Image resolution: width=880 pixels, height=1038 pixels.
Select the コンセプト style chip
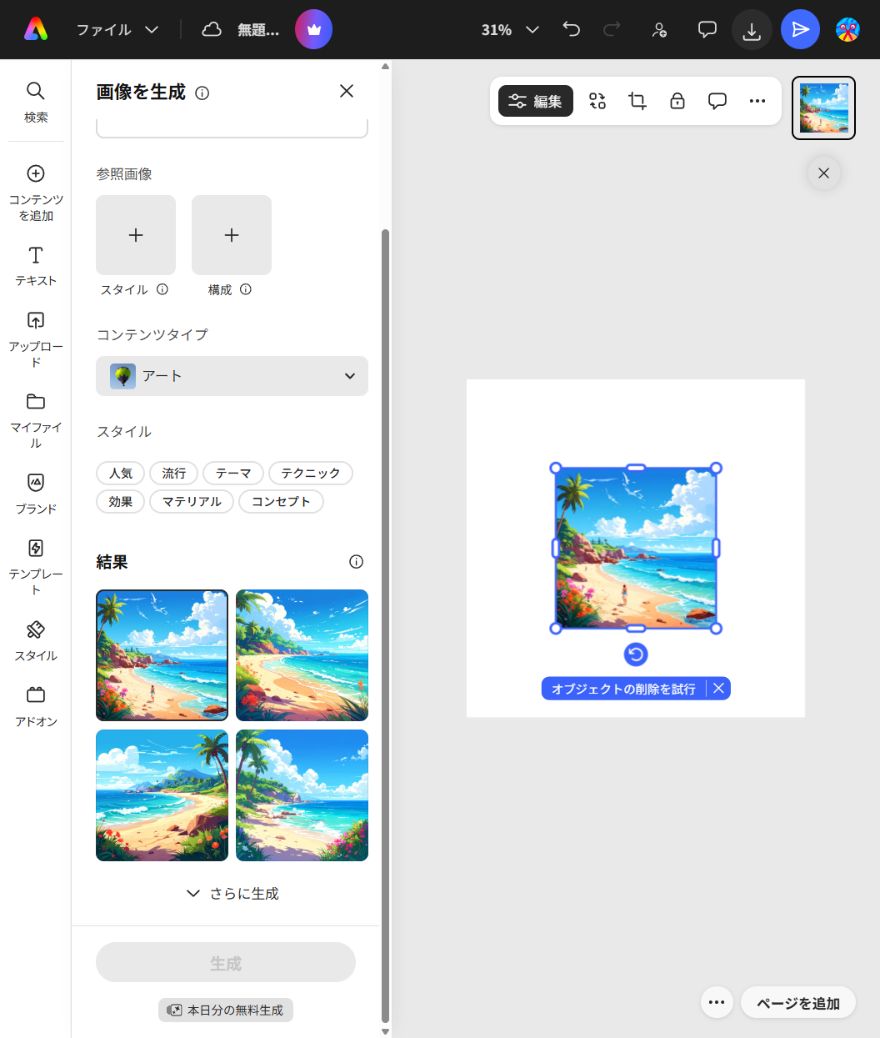281,502
